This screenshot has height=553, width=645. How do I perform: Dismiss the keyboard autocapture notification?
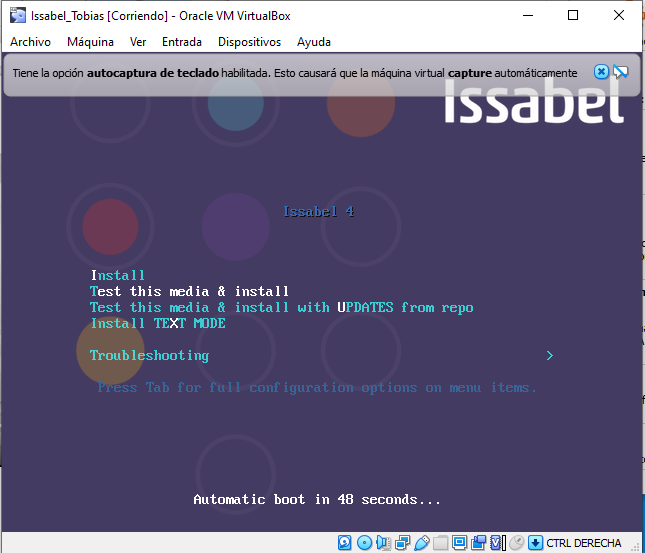tap(601, 72)
